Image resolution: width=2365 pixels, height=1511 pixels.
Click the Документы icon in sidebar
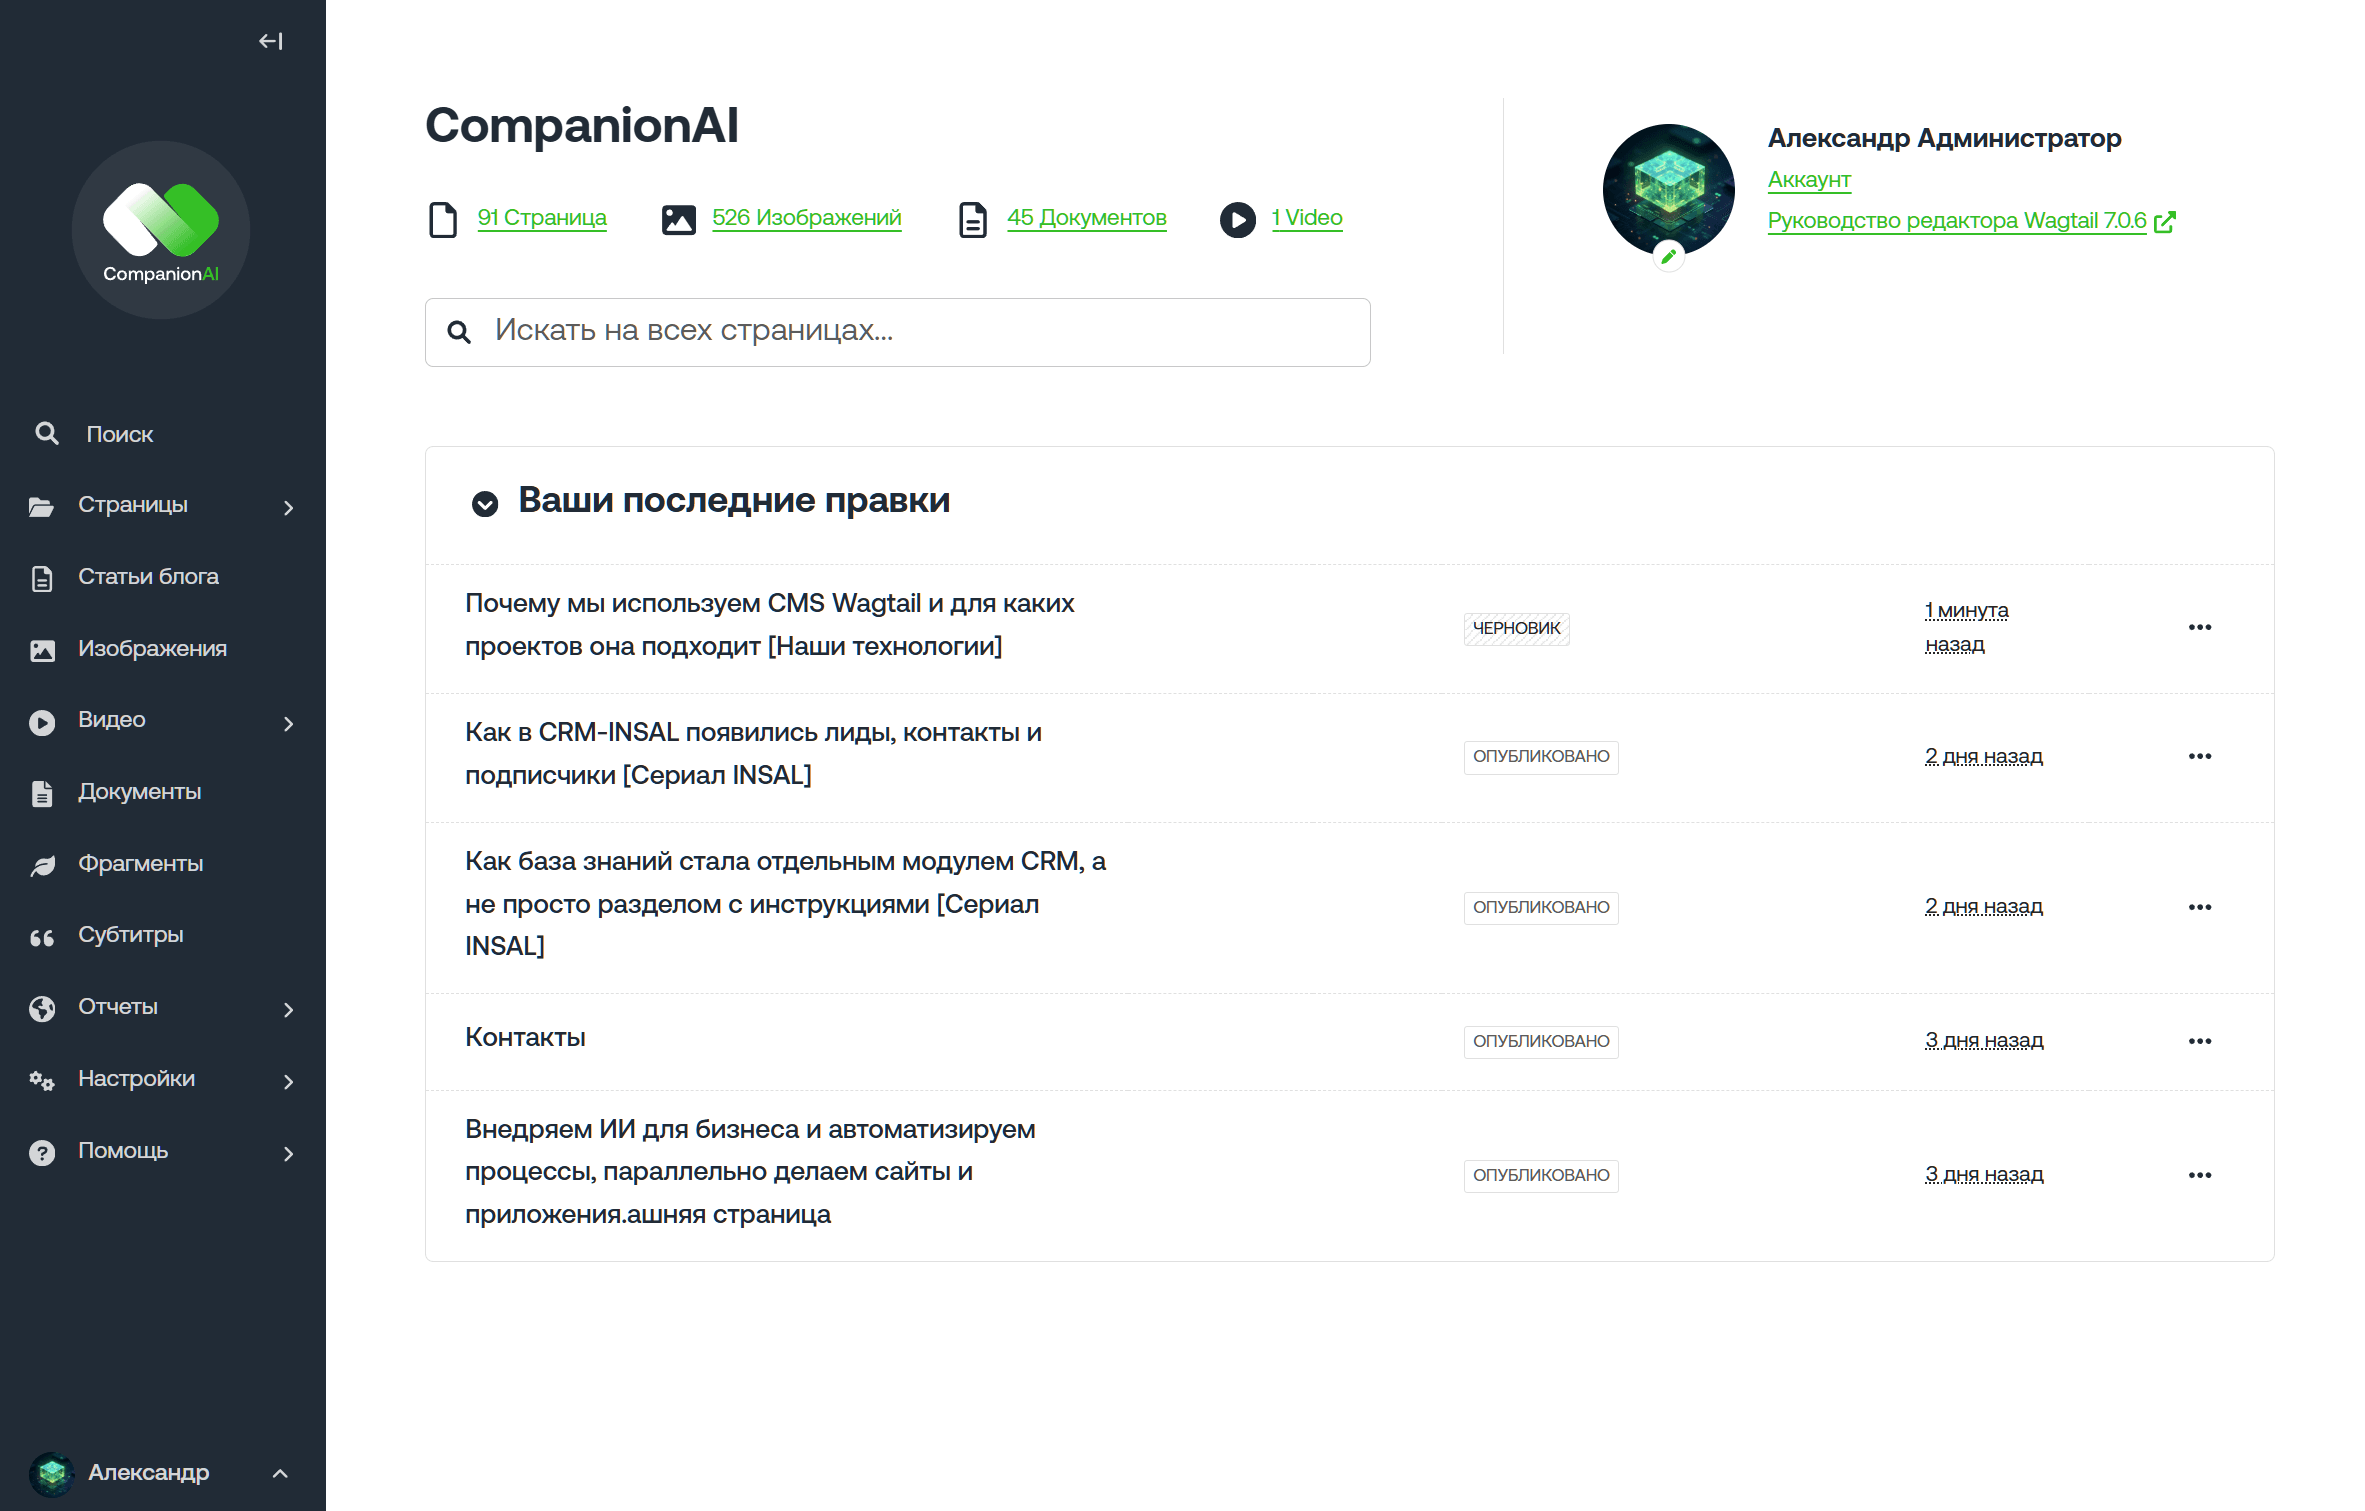42,792
